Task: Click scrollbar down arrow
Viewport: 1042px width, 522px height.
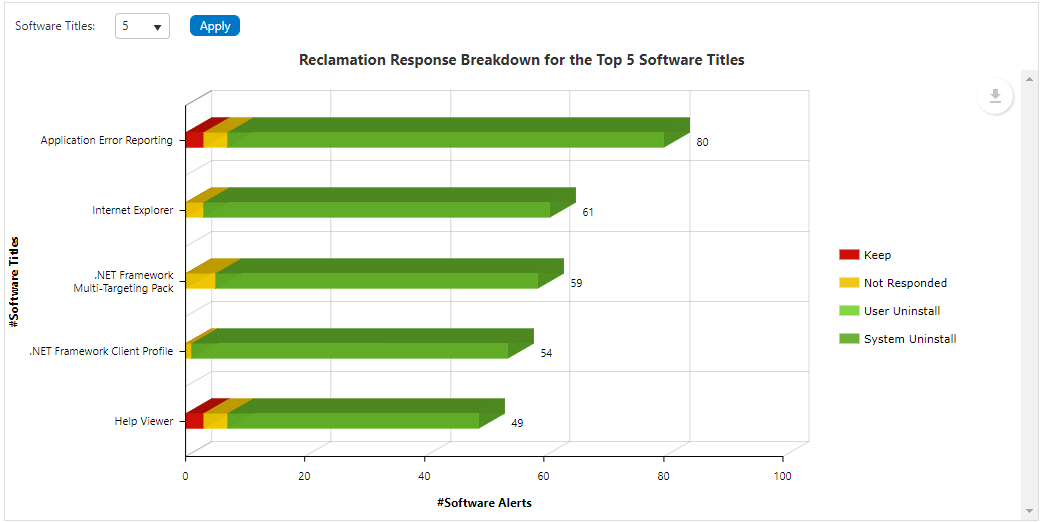Action: 1028,510
